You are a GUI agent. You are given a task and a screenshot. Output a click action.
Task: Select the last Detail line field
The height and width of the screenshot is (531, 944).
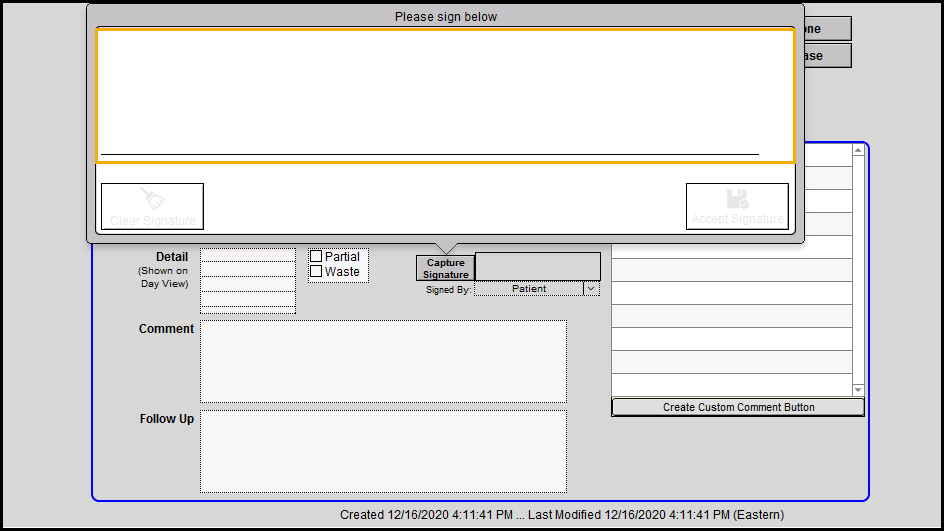coord(248,300)
